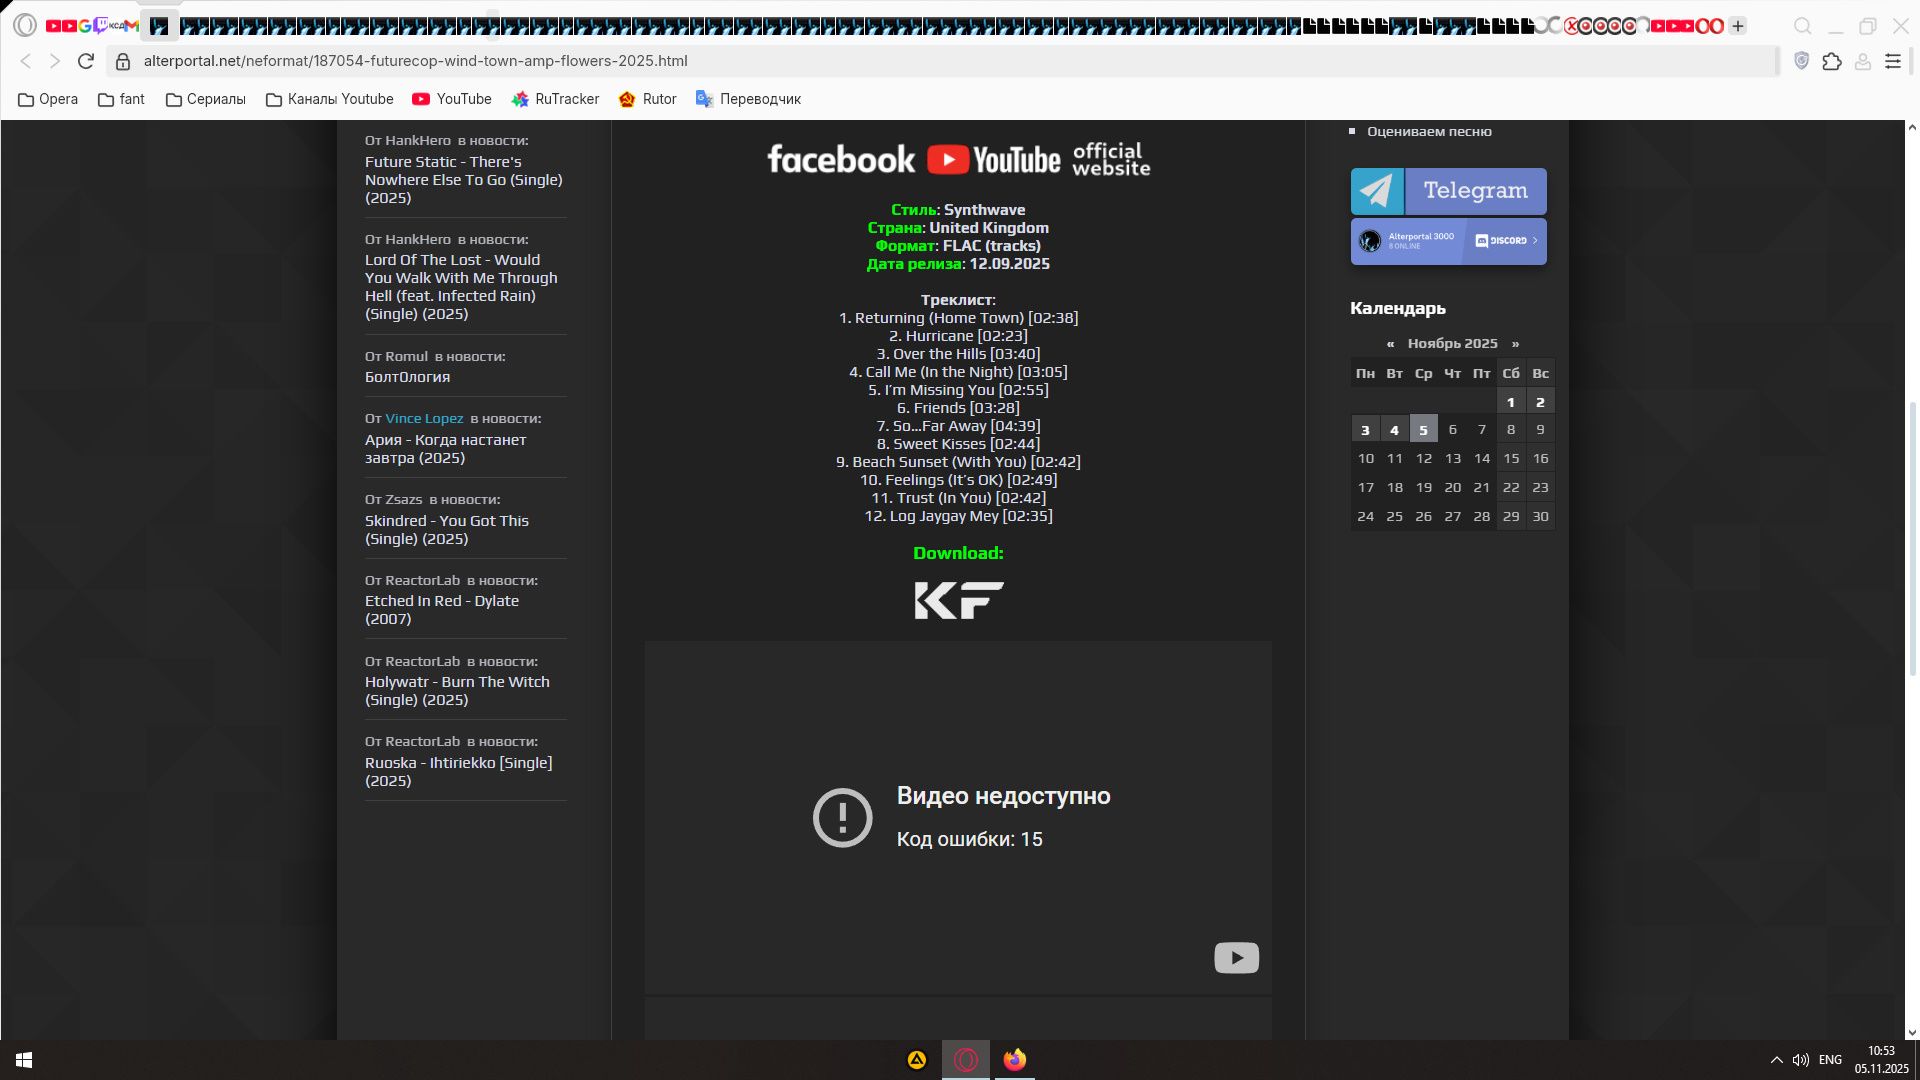Select day 4 in the calendar
The height and width of the screenshot is (1080, 1920).
[x=1394, y=430]
